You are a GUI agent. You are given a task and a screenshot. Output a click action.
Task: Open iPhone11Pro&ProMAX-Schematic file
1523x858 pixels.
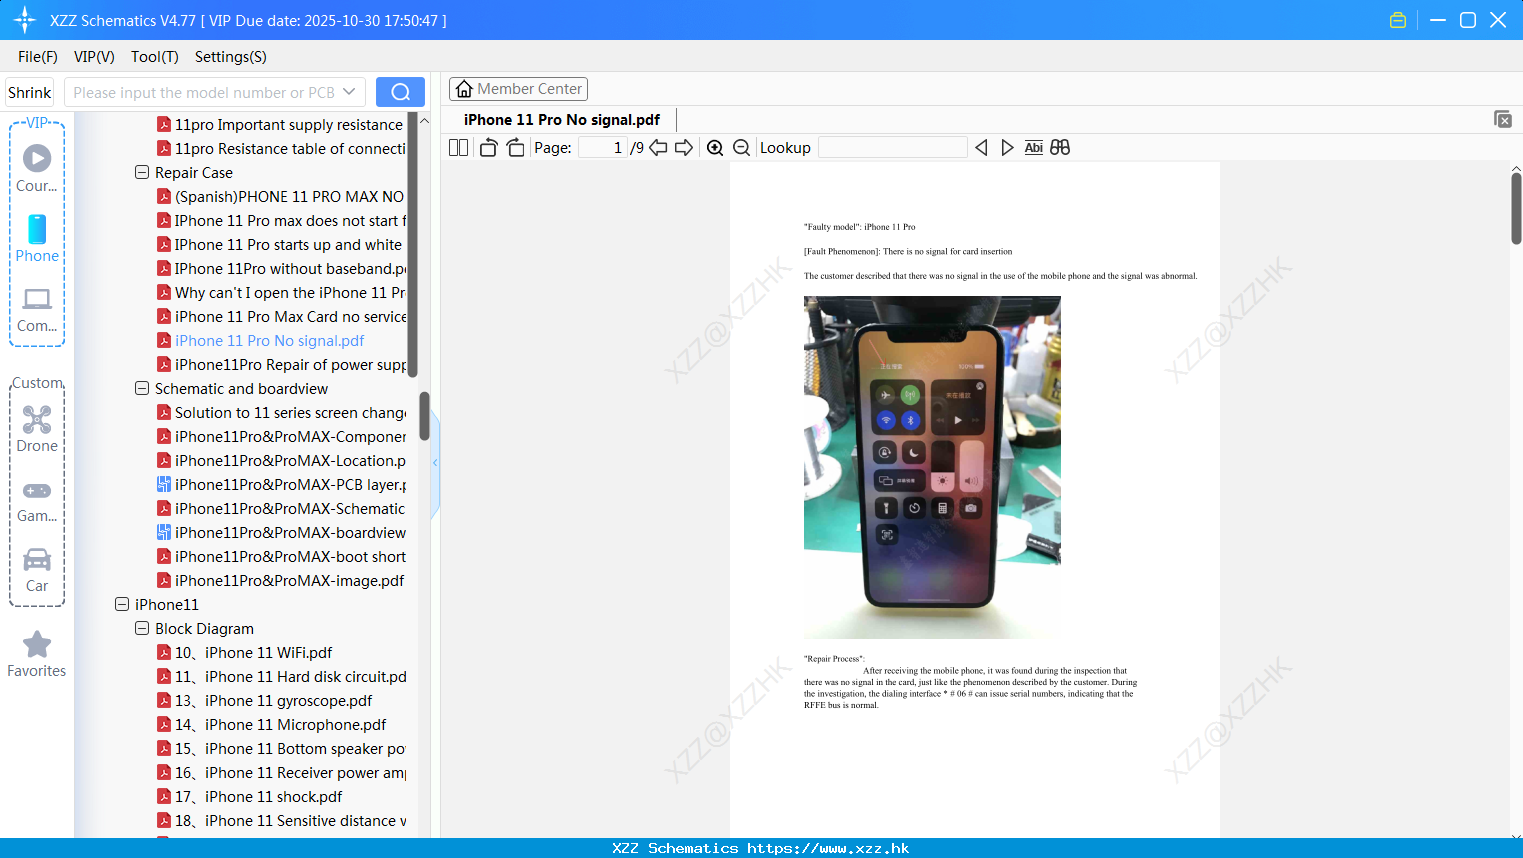281,508
